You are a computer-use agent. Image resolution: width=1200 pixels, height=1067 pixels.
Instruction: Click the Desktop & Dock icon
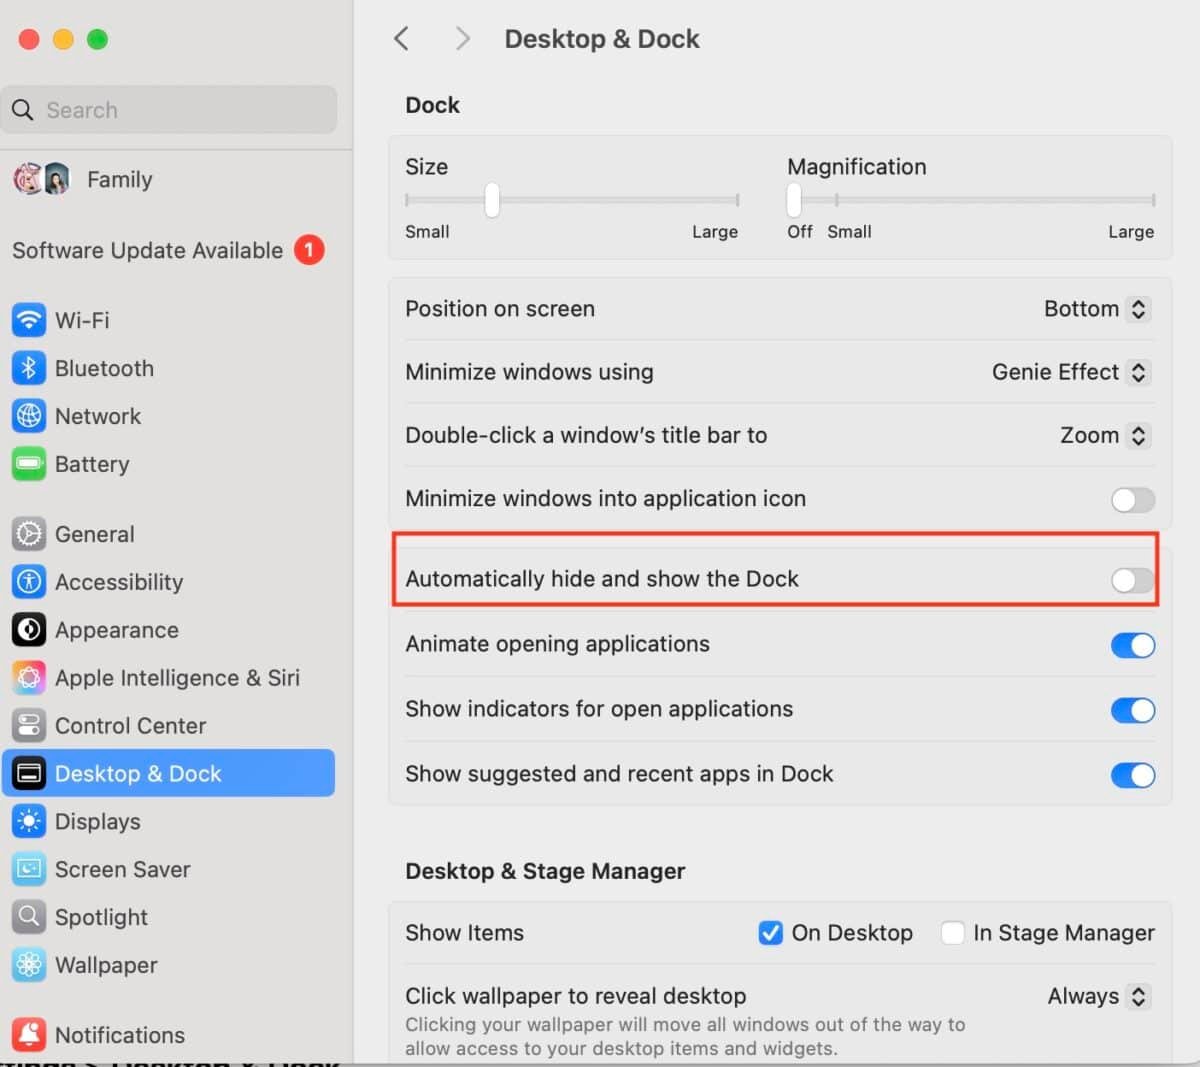point(29,774)
